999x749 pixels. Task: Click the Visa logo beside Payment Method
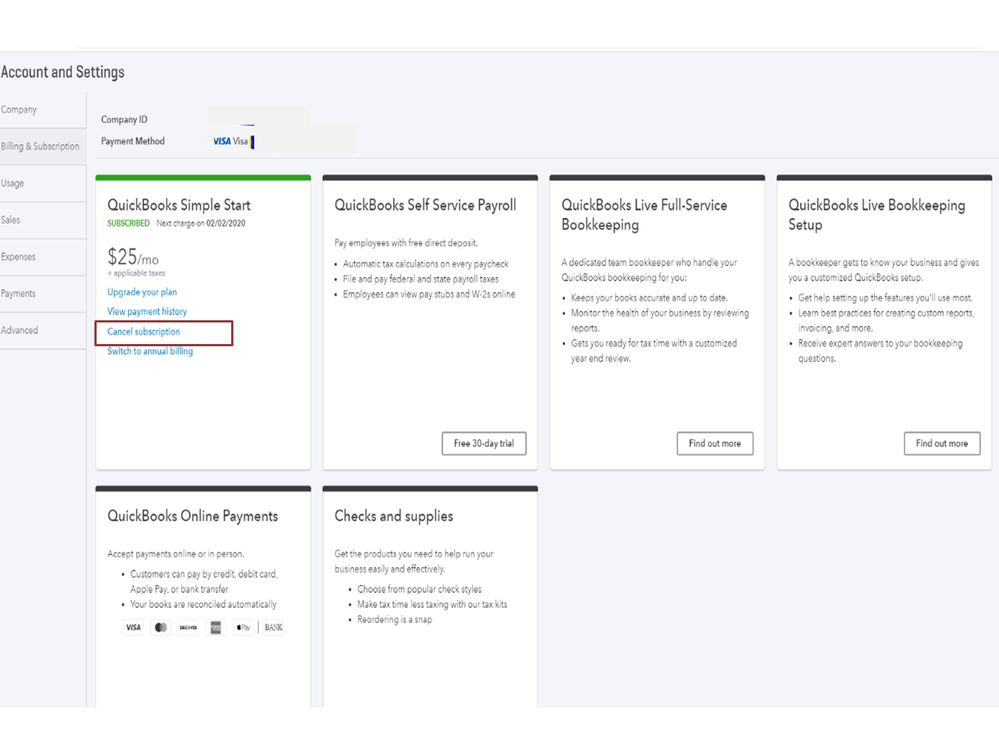222,142
